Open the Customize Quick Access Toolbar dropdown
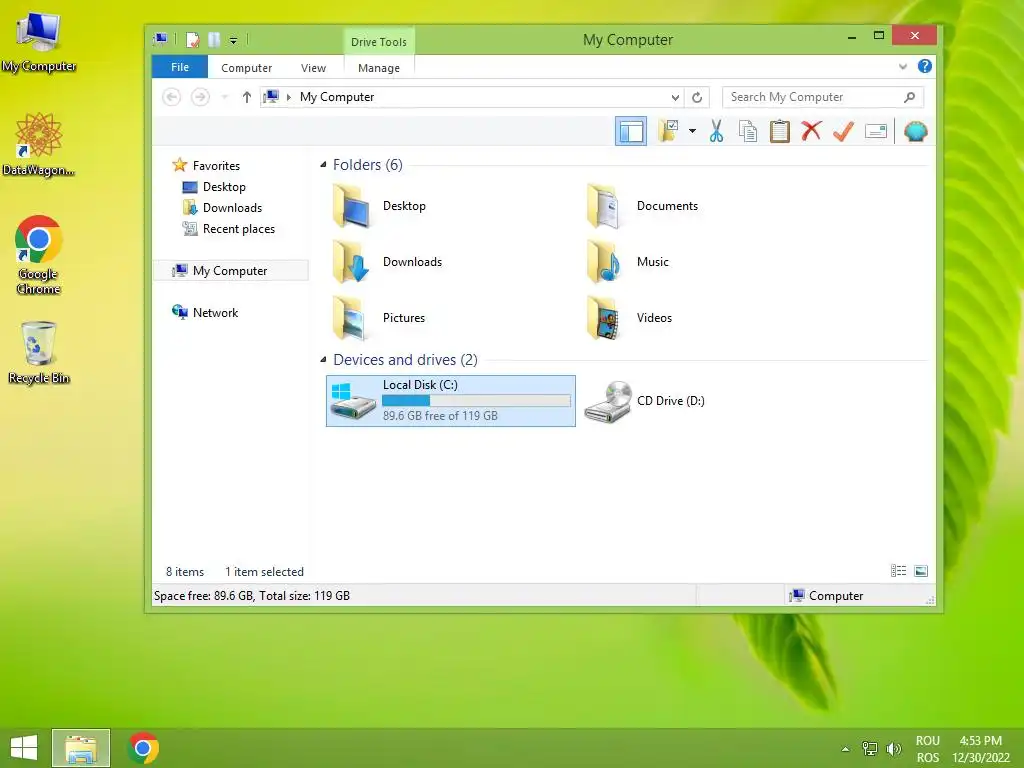 pos(233,40)
